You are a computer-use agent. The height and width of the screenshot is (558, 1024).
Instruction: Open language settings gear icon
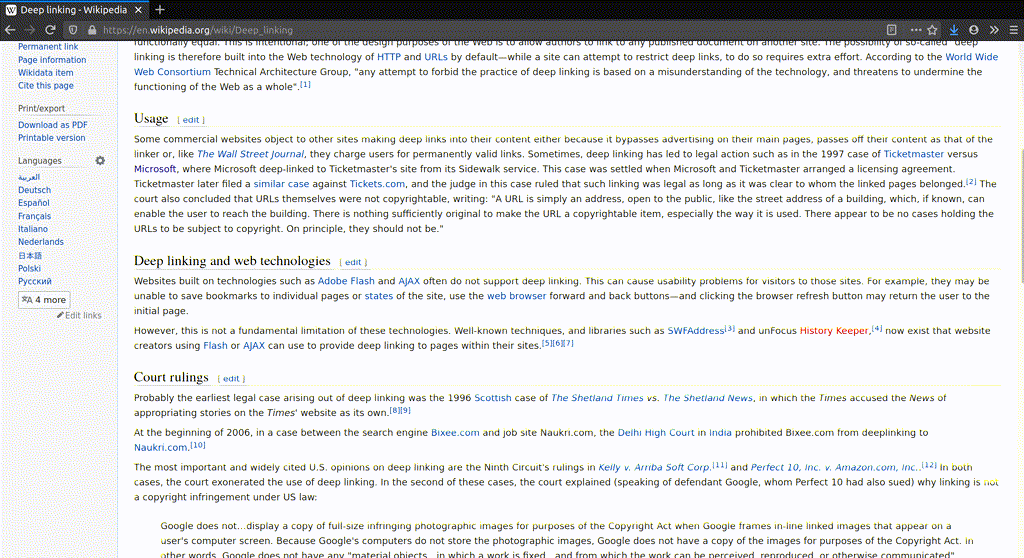pyautogui.click(x=100, y=160)
